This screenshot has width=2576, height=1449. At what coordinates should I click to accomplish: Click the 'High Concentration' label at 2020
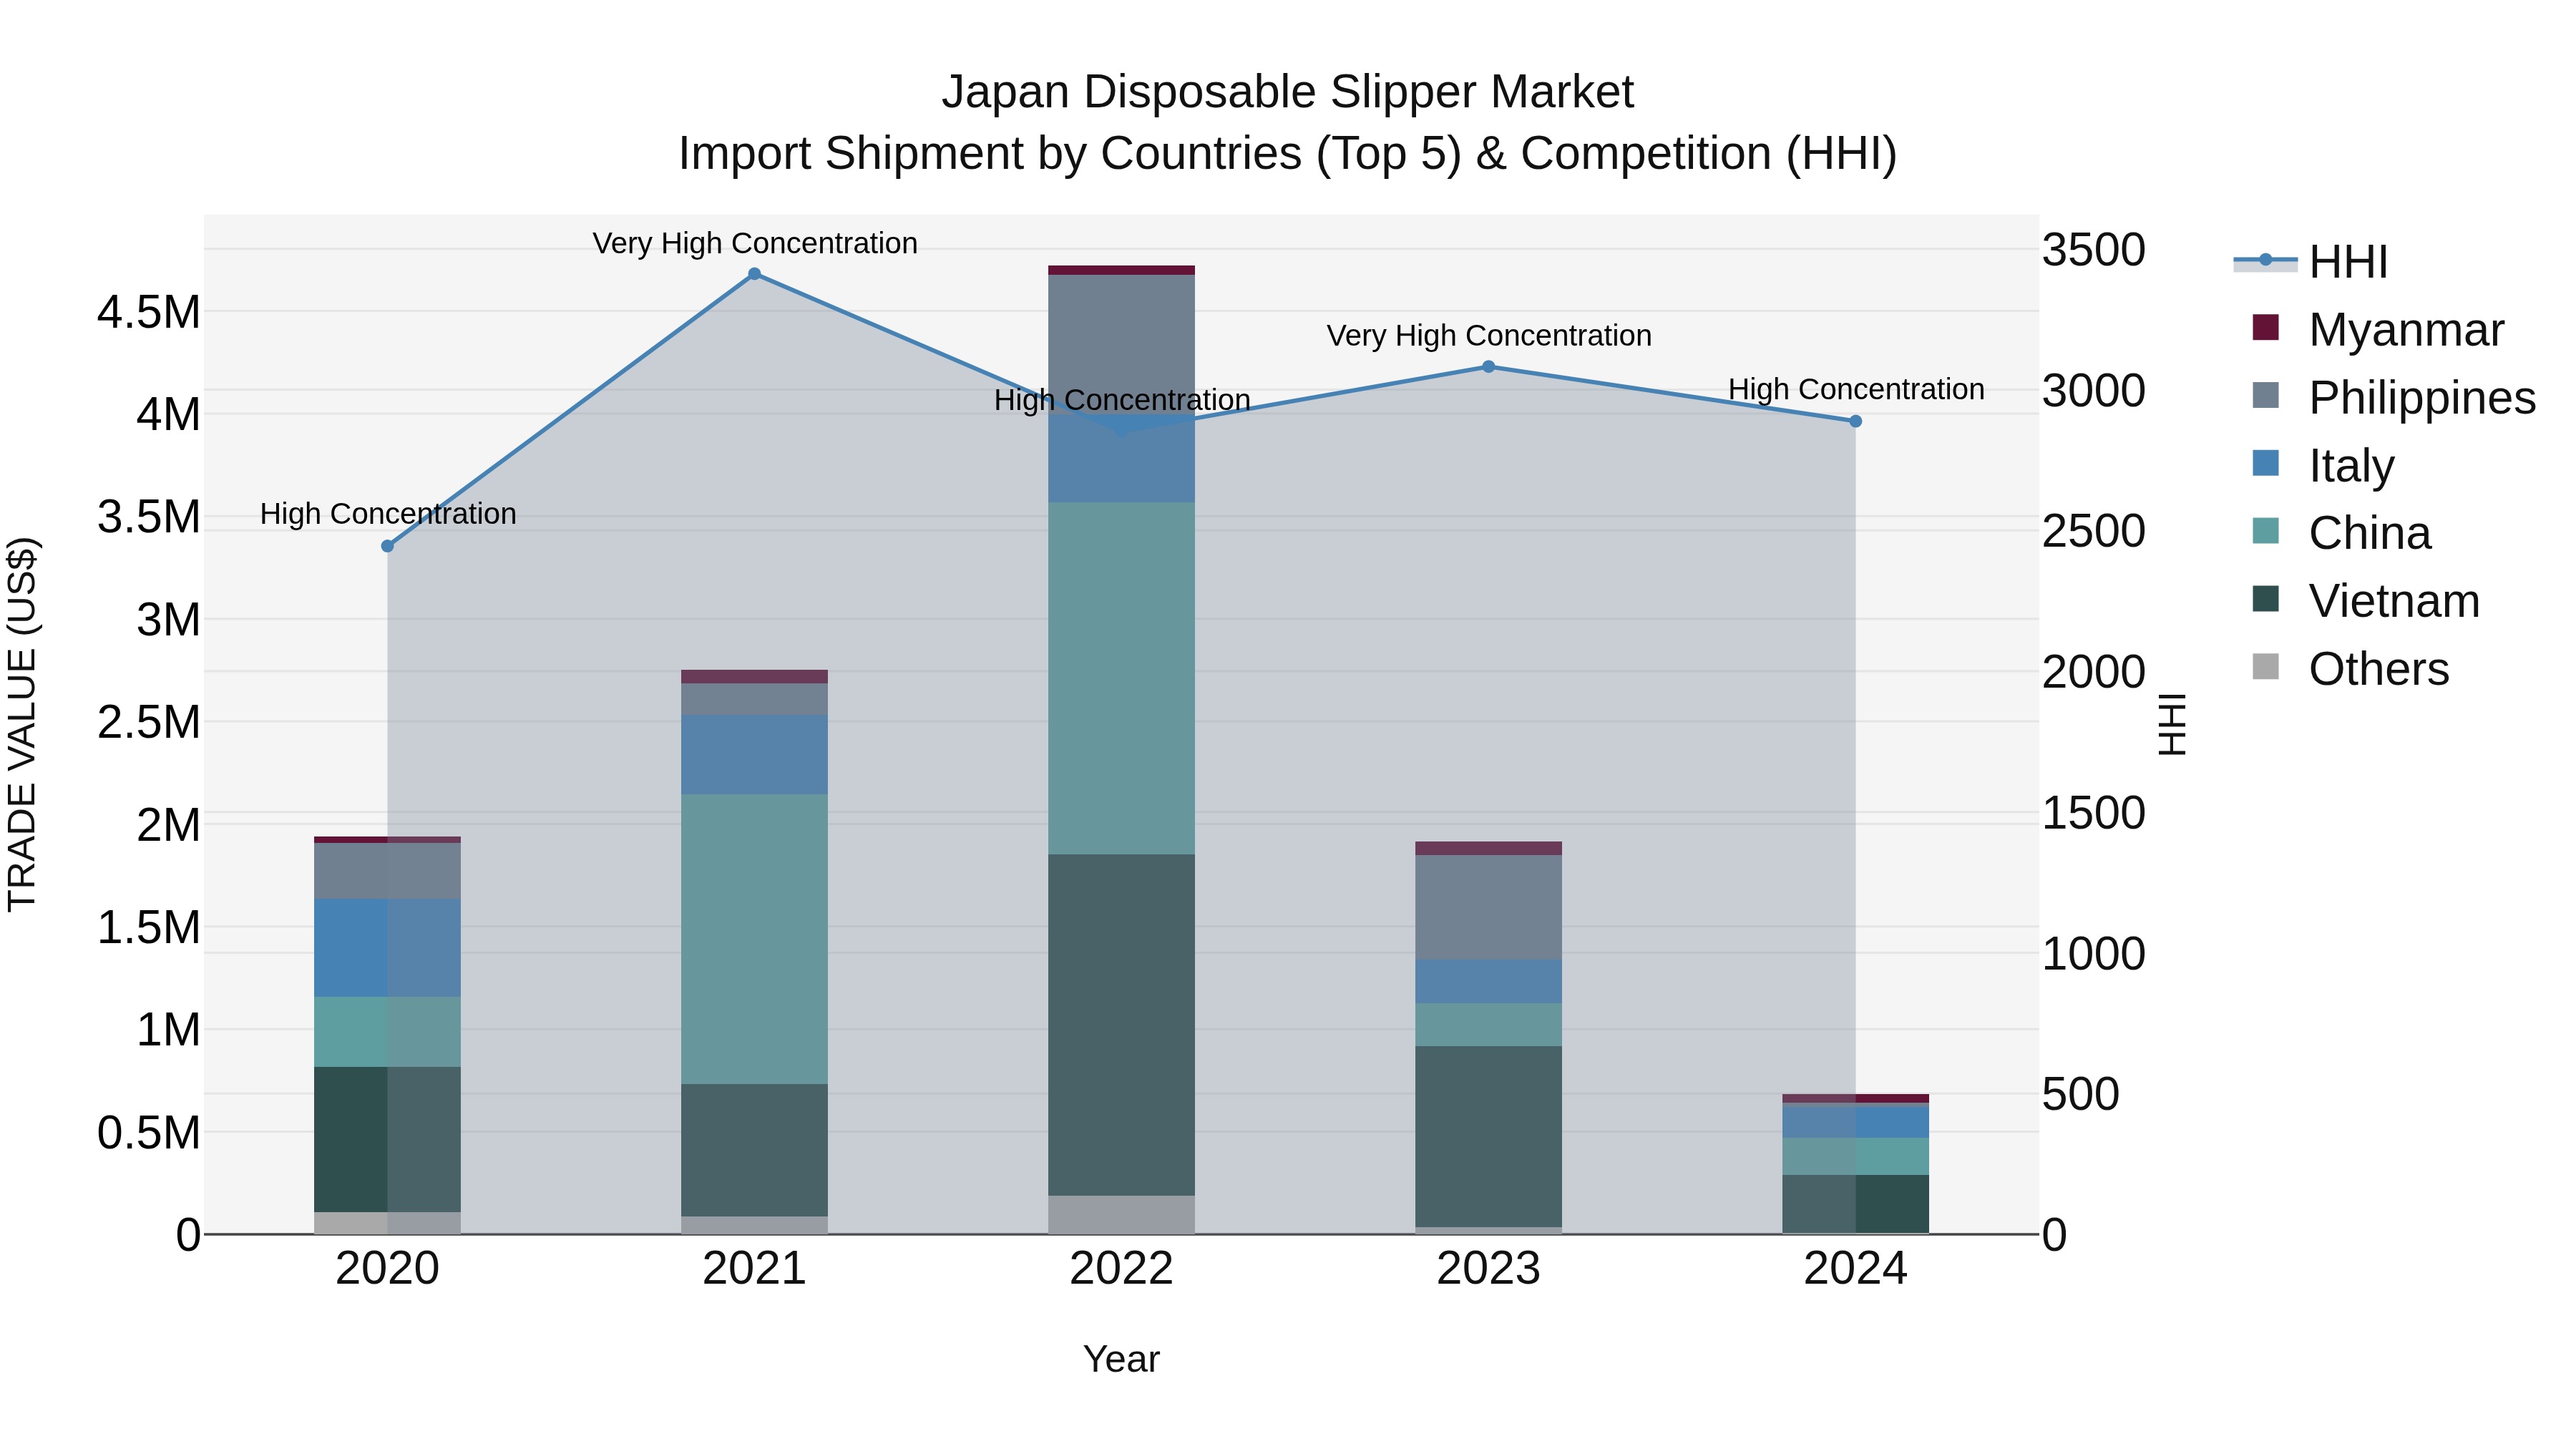coord(388,514)
